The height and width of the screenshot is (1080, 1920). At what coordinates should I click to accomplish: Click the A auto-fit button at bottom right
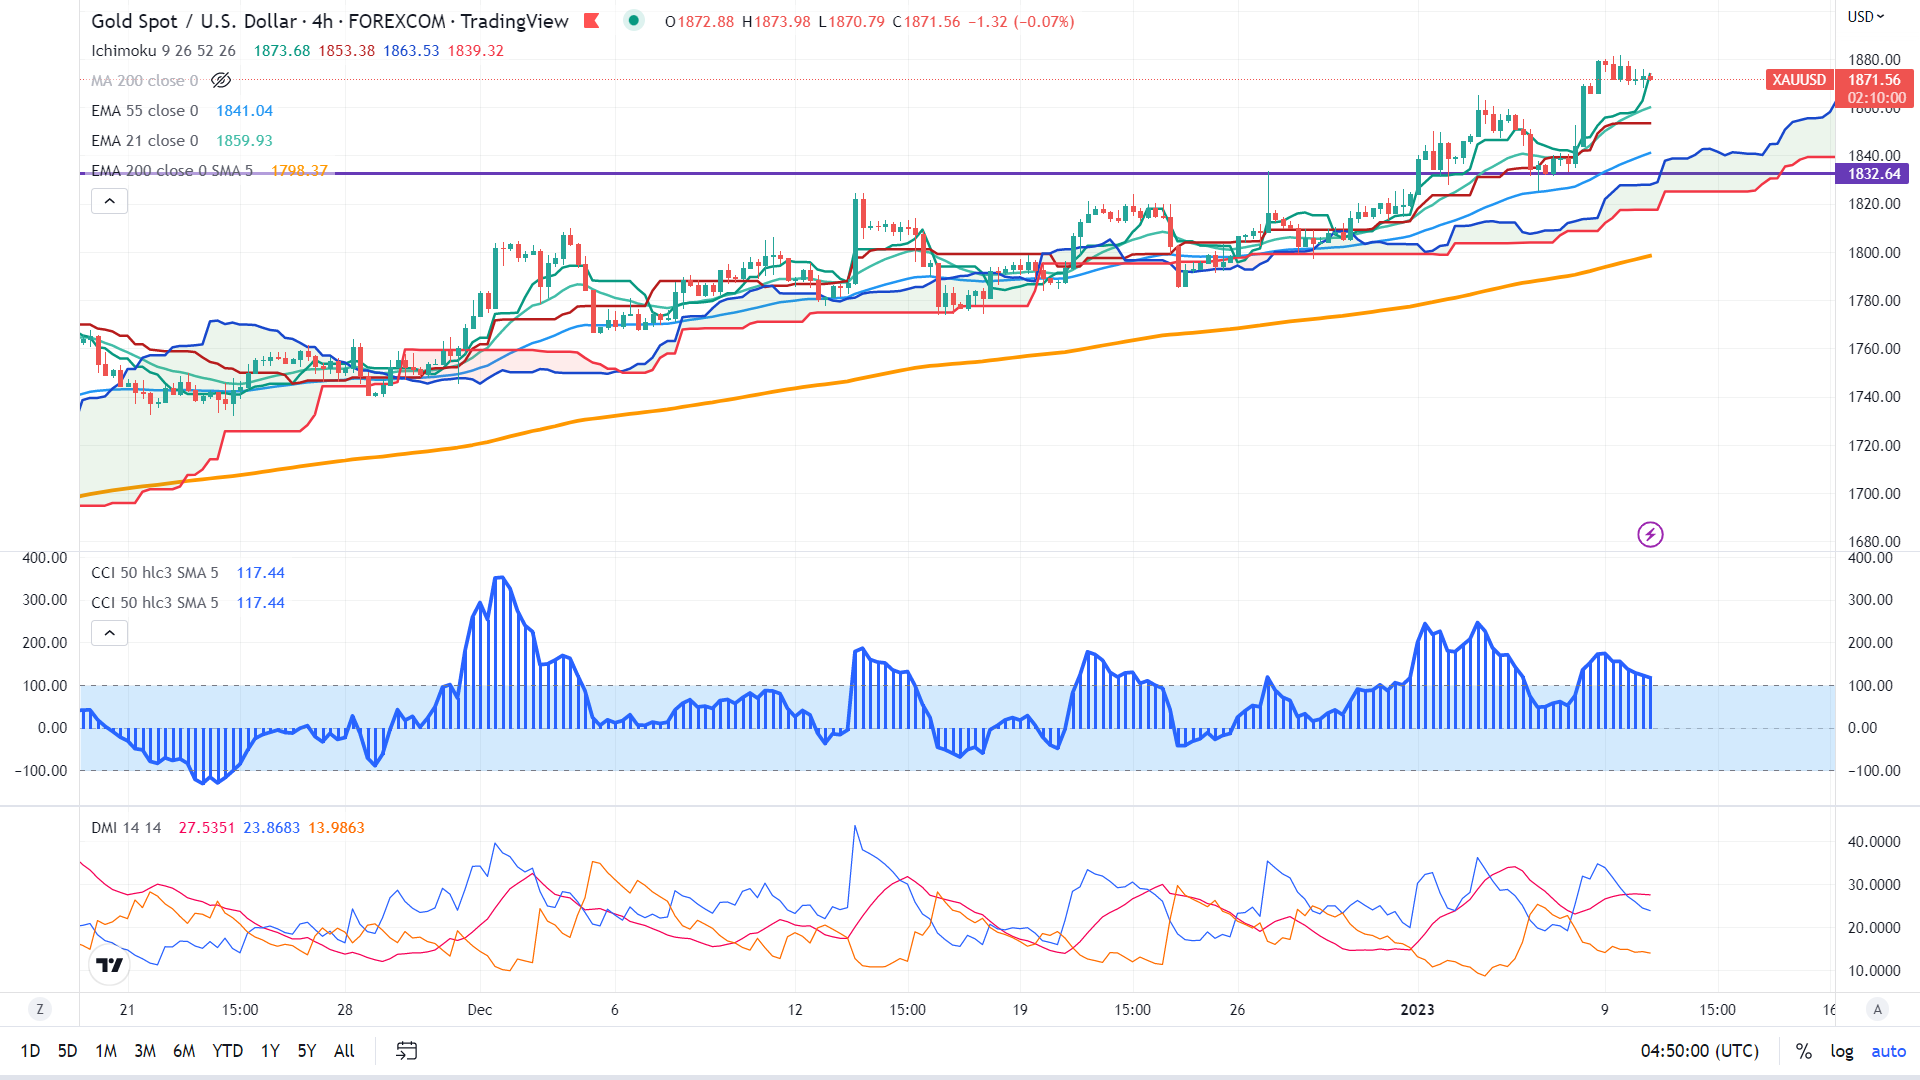(1877, 1009)
